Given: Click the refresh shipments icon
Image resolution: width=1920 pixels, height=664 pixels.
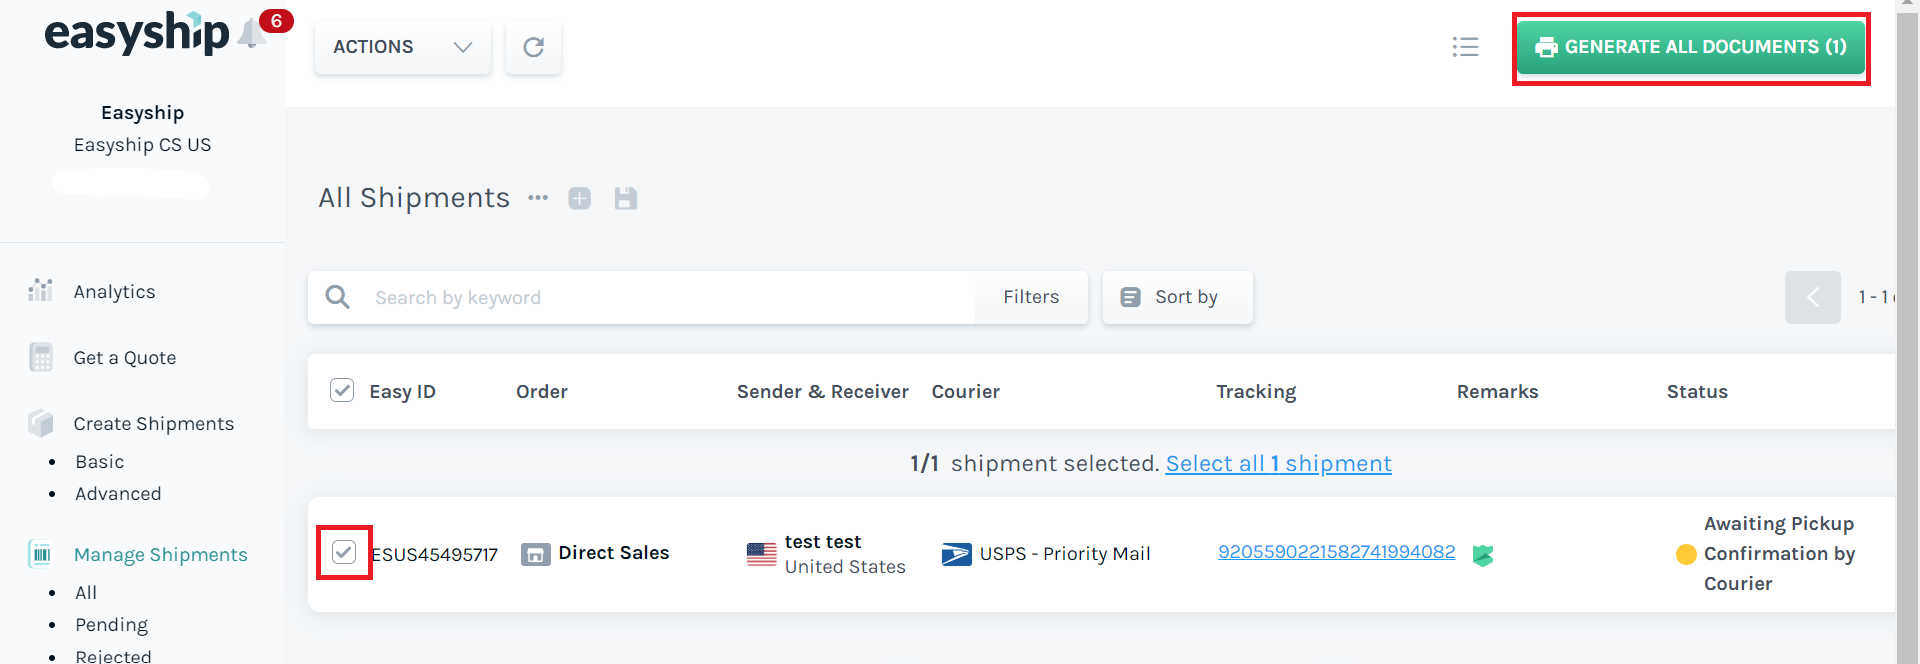Looking at the screenshot, I should (533, 47).
